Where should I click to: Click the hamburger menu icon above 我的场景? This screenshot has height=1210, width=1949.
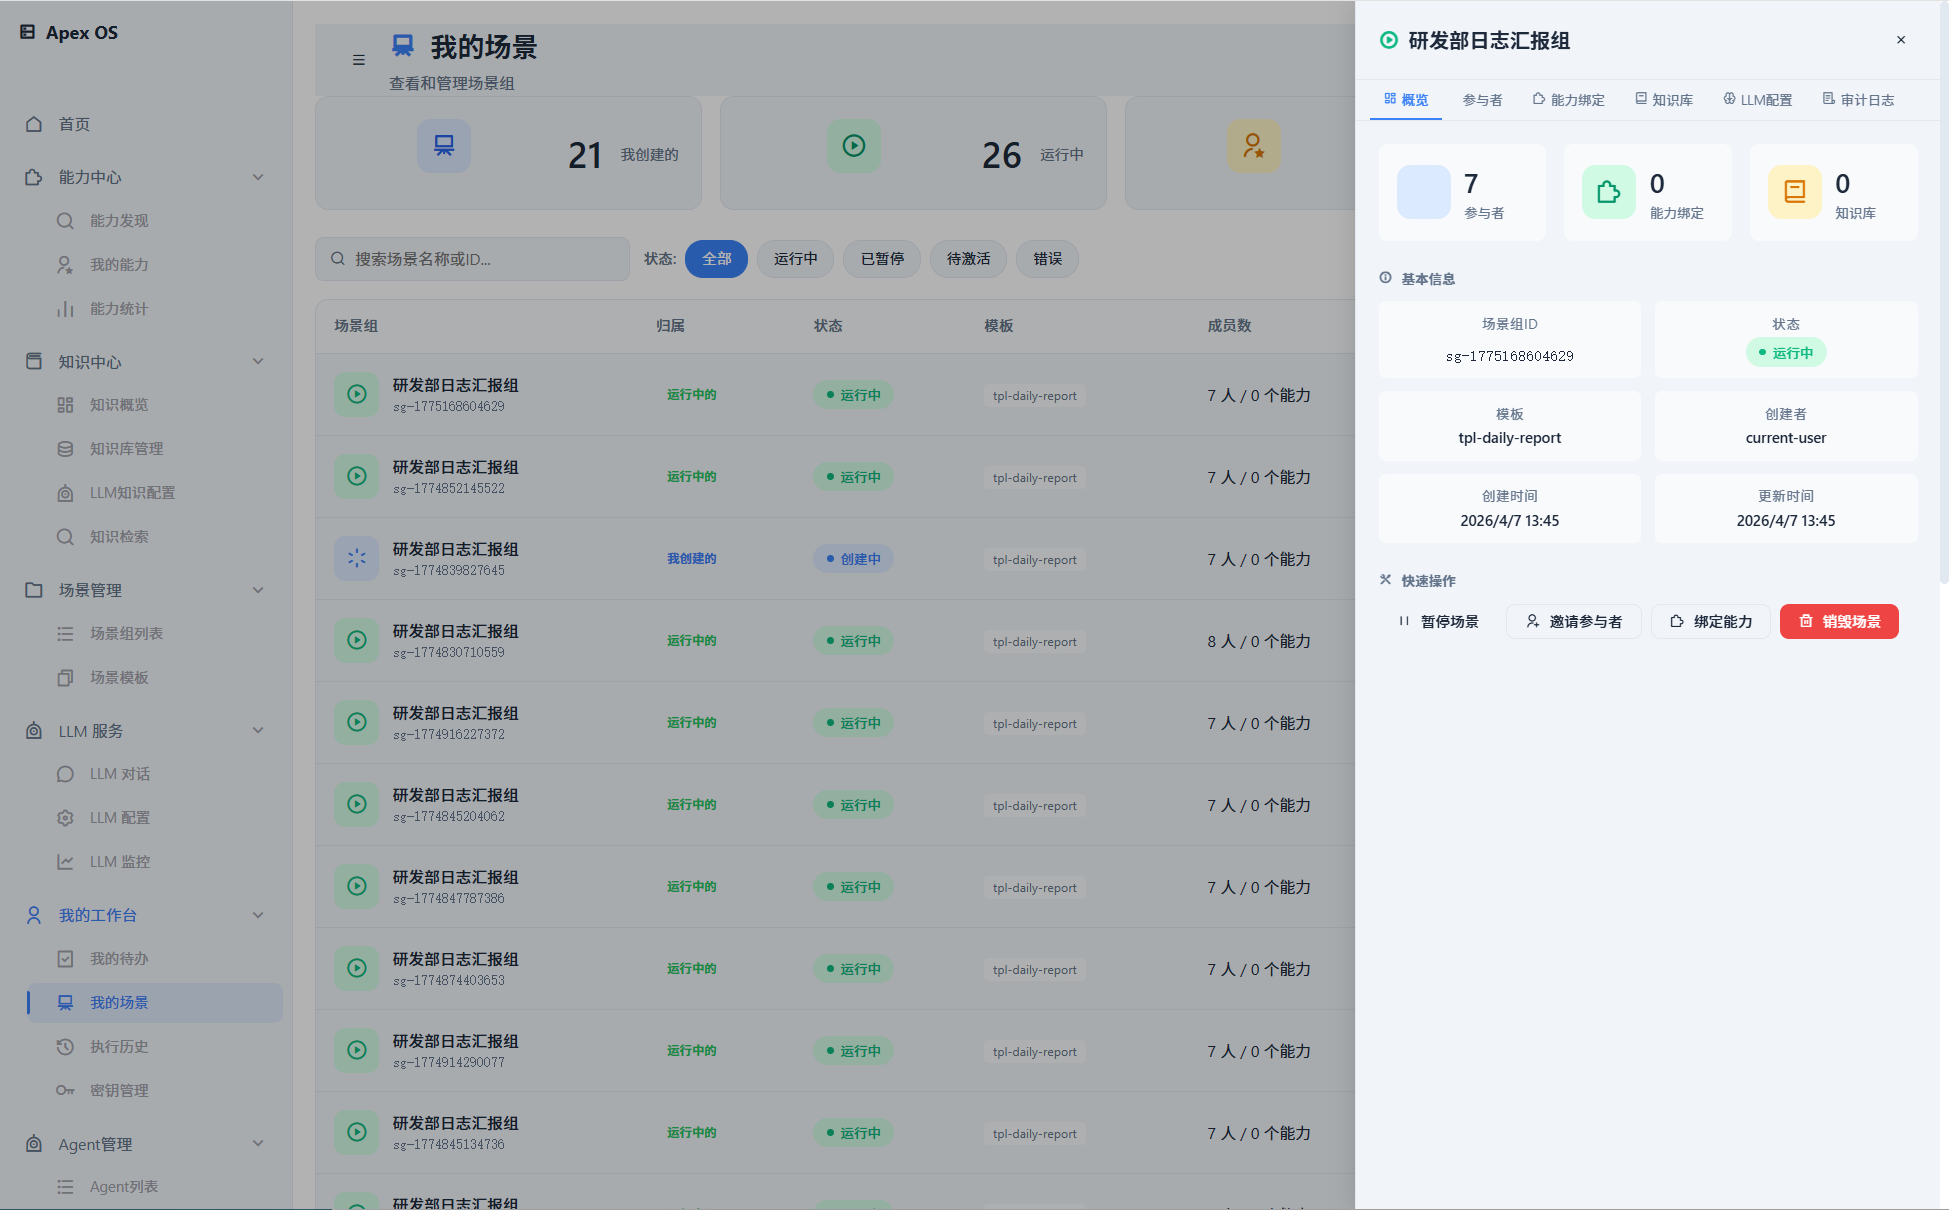point(359,60)
